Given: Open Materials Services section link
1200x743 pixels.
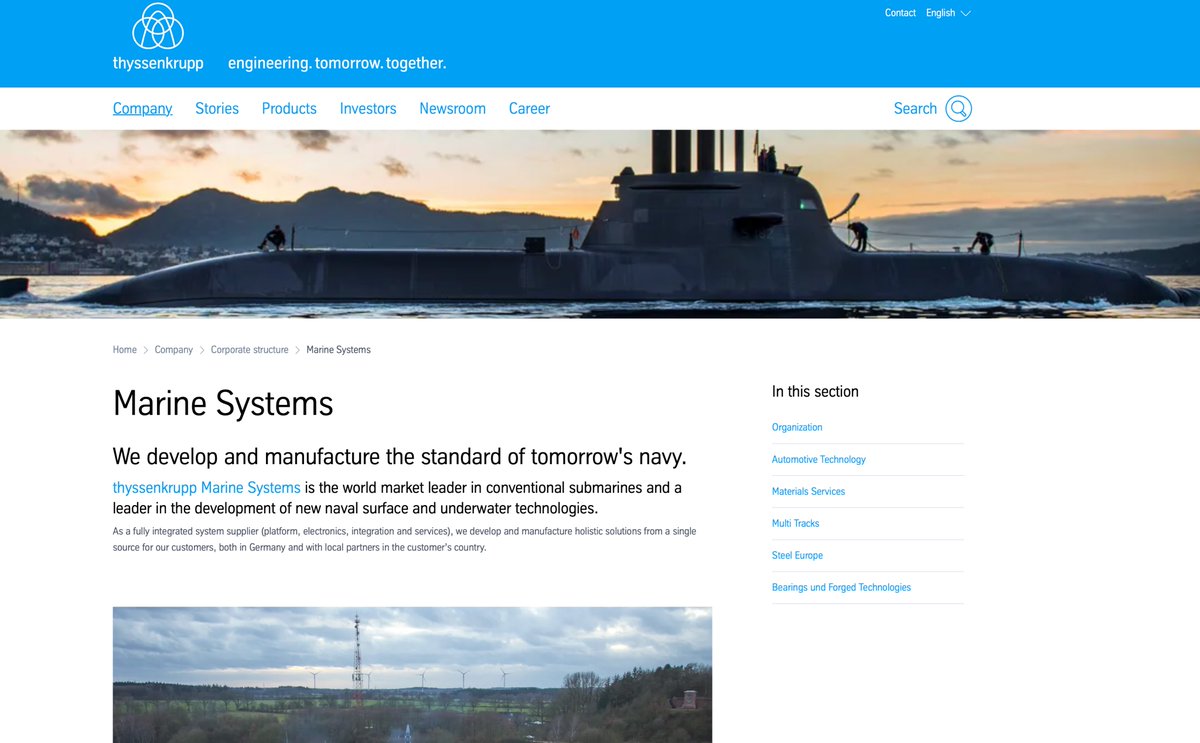Looking at the screenshot, I should [808, 491].
